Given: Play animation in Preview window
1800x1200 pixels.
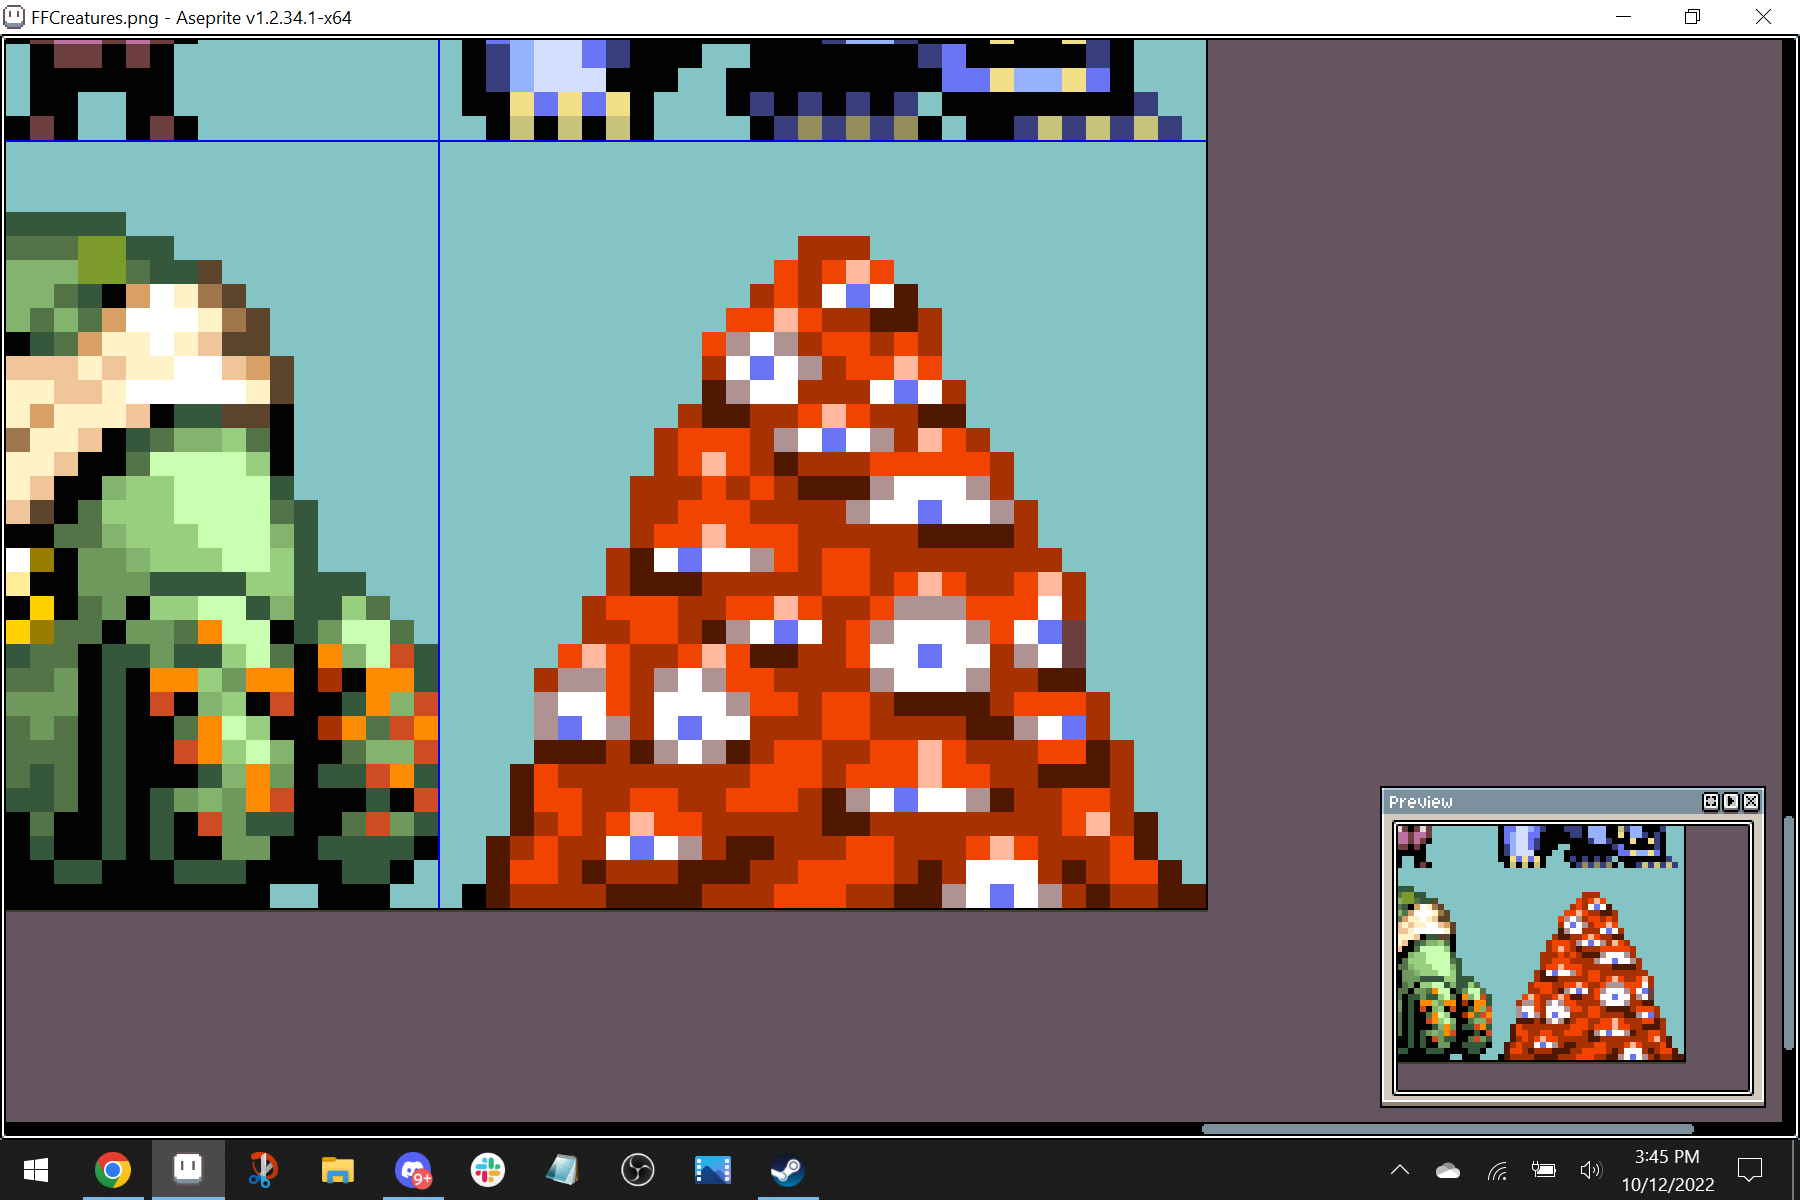Looking at the screenshot, I should (x=1731, y=802).
